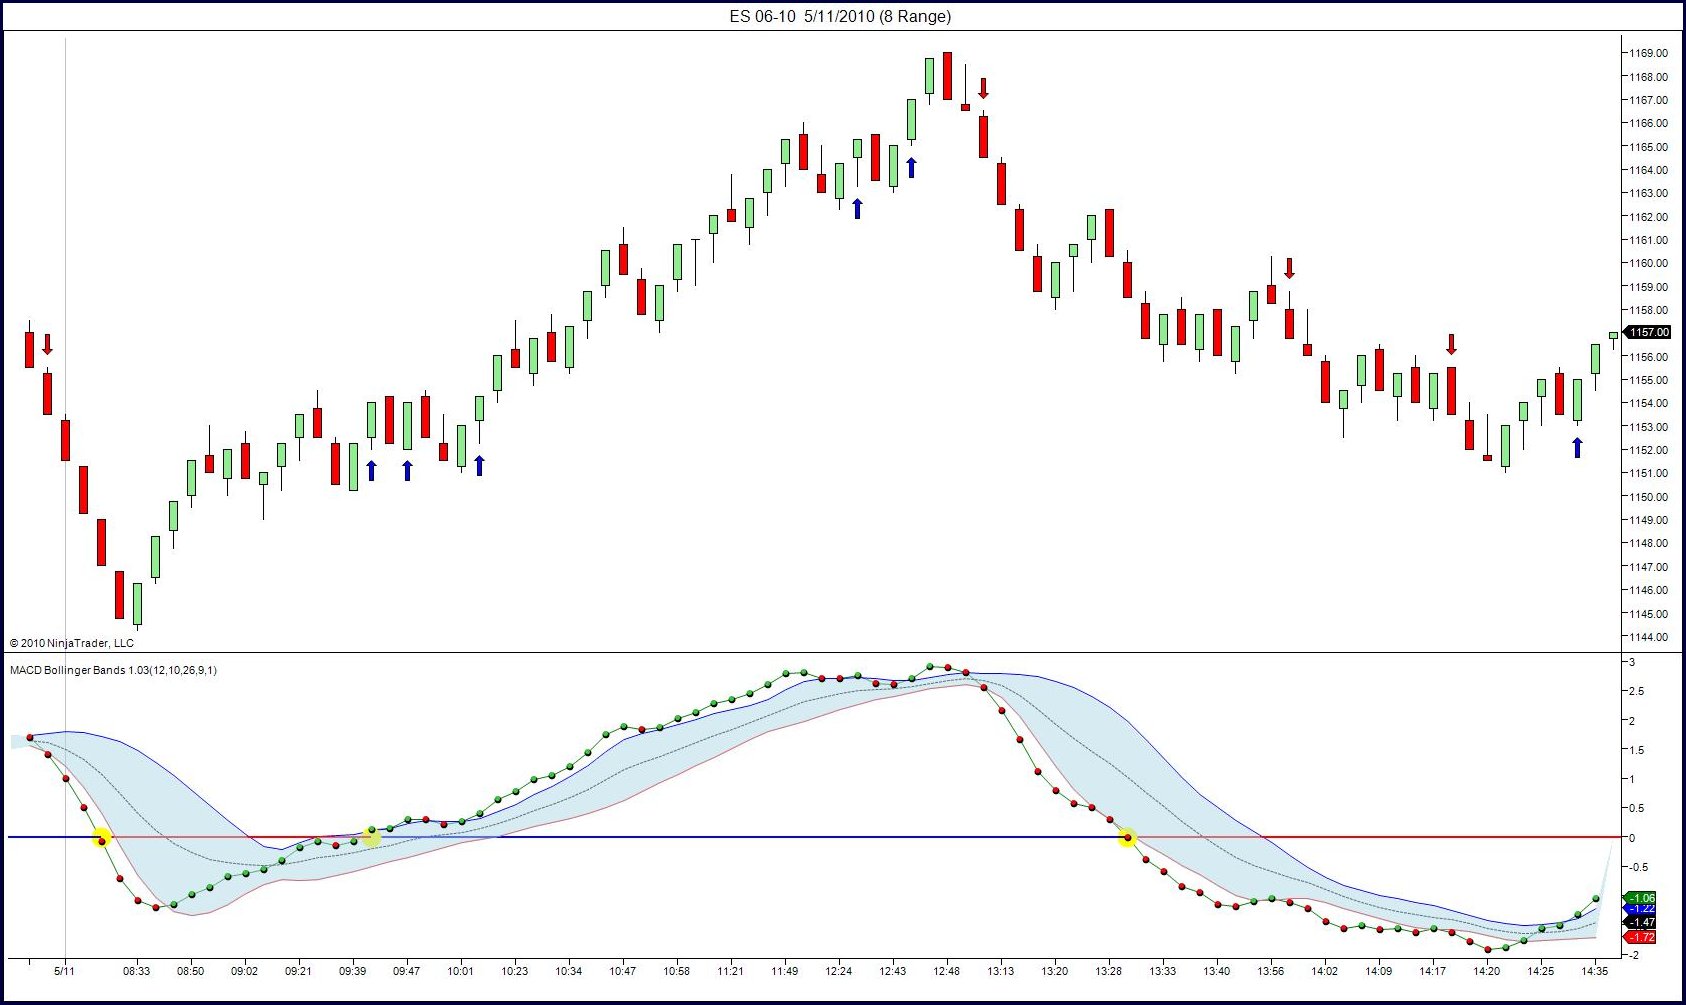
Task: Select the yellow-highlighted MACD dot near 13:28
Action: [x=1127, y=838]
